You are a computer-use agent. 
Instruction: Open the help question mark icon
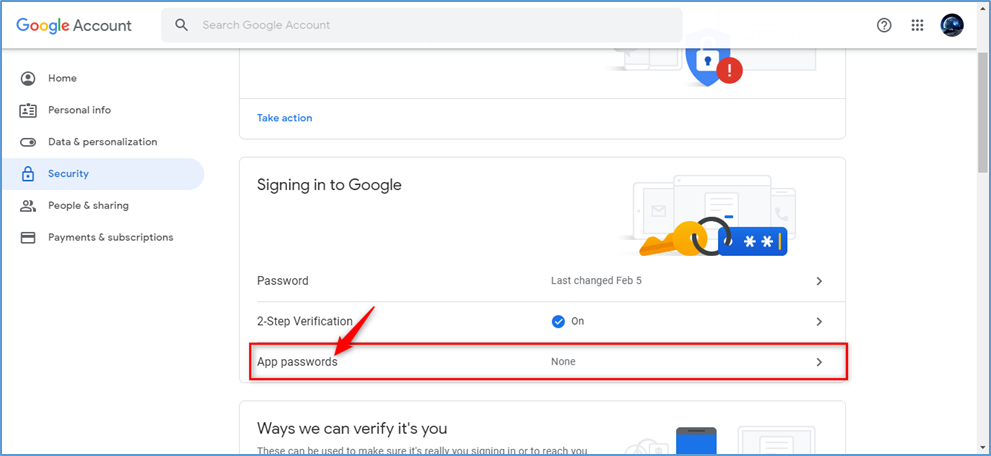click(884, 25)
